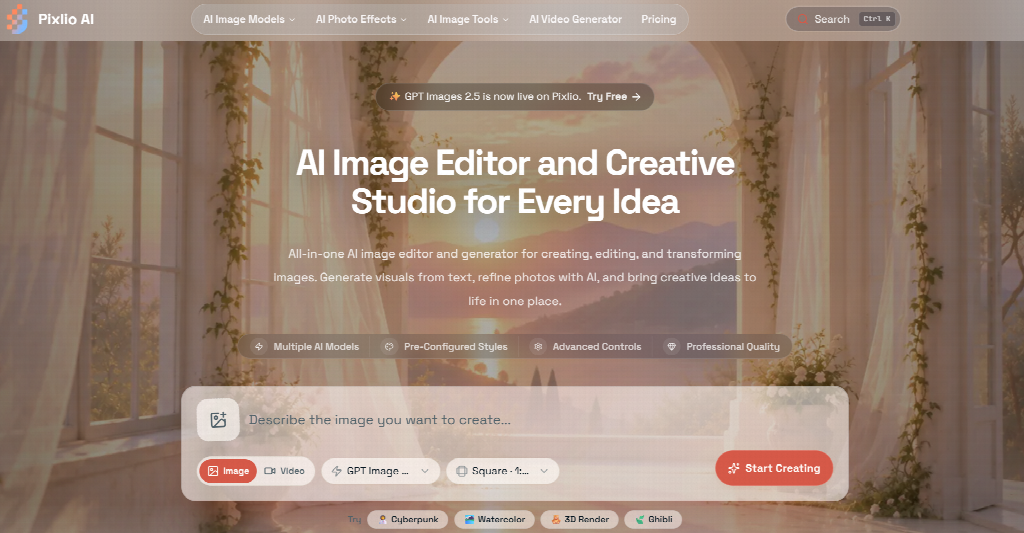Image resolution: width=1024 pixels, height=533 pixels.
Task: Click the Start Creating button
Action: 774,468
